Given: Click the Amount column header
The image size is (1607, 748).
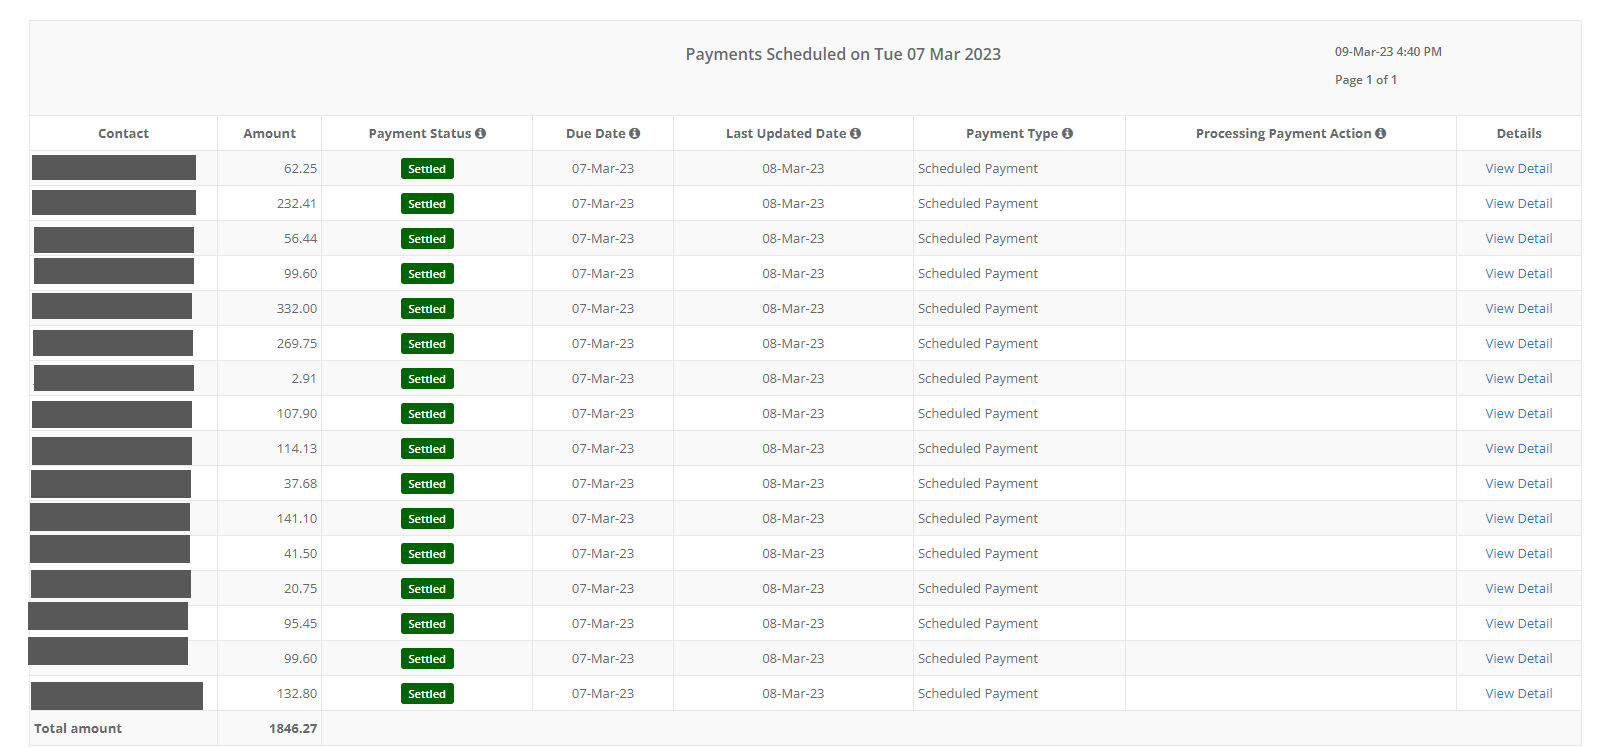Looking at the screenshot, I should (269, 133).
